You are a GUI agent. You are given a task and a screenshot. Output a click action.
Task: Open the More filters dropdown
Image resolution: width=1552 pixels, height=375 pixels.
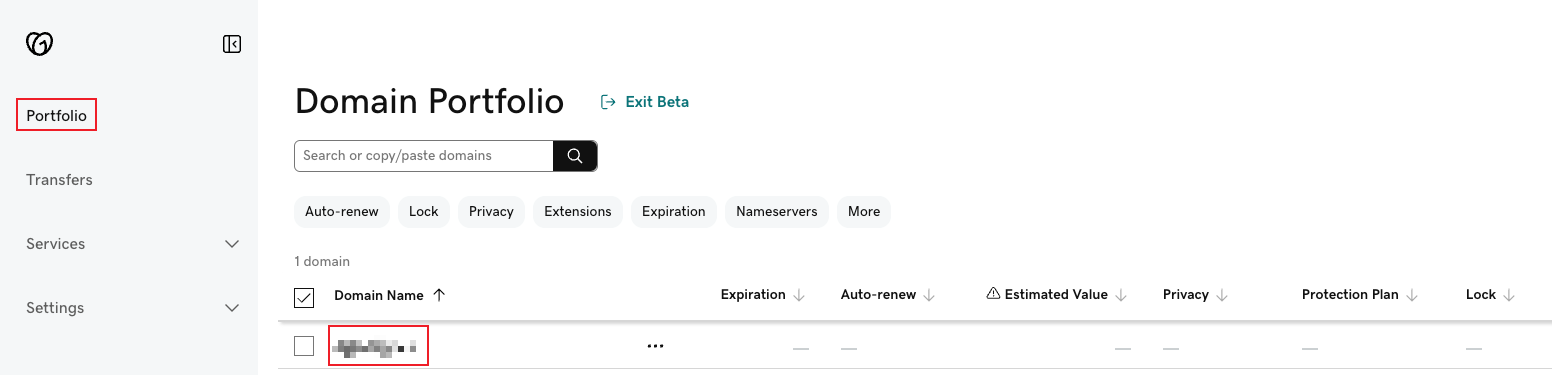point(864,212)
